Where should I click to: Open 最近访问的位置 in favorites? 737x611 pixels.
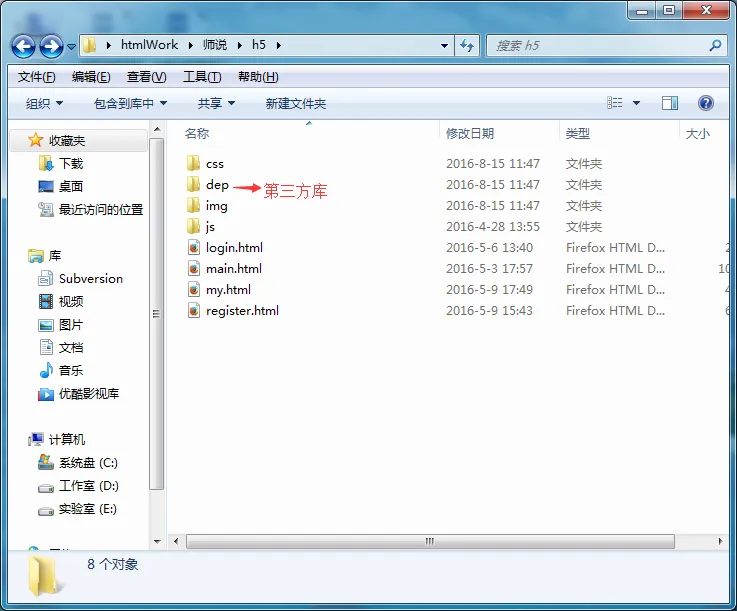[101, 209]
